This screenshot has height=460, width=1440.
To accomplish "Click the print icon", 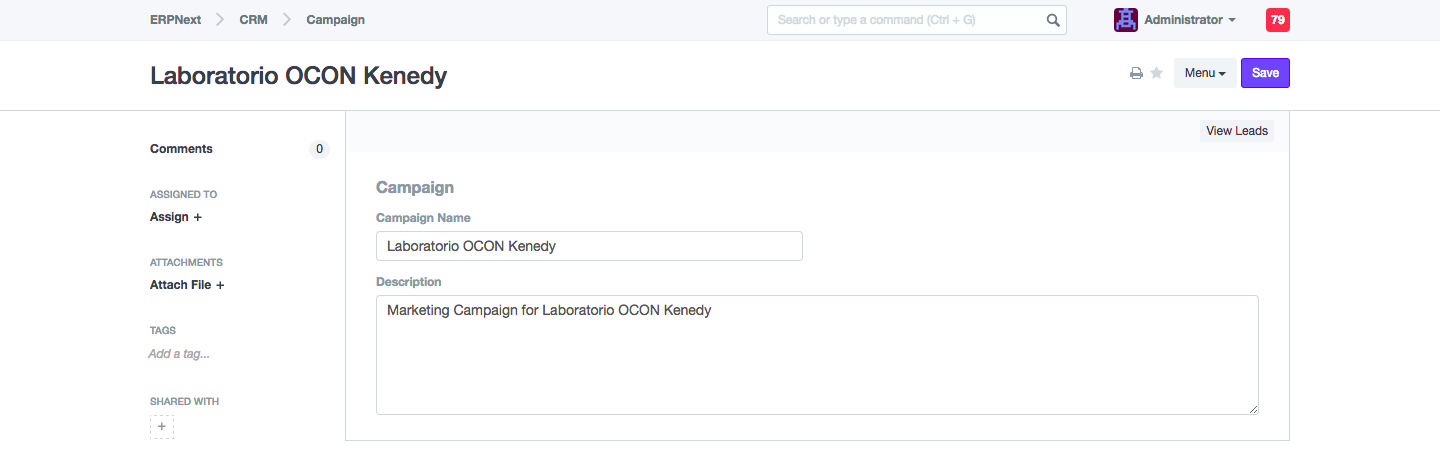I will tap(1136, 73).
